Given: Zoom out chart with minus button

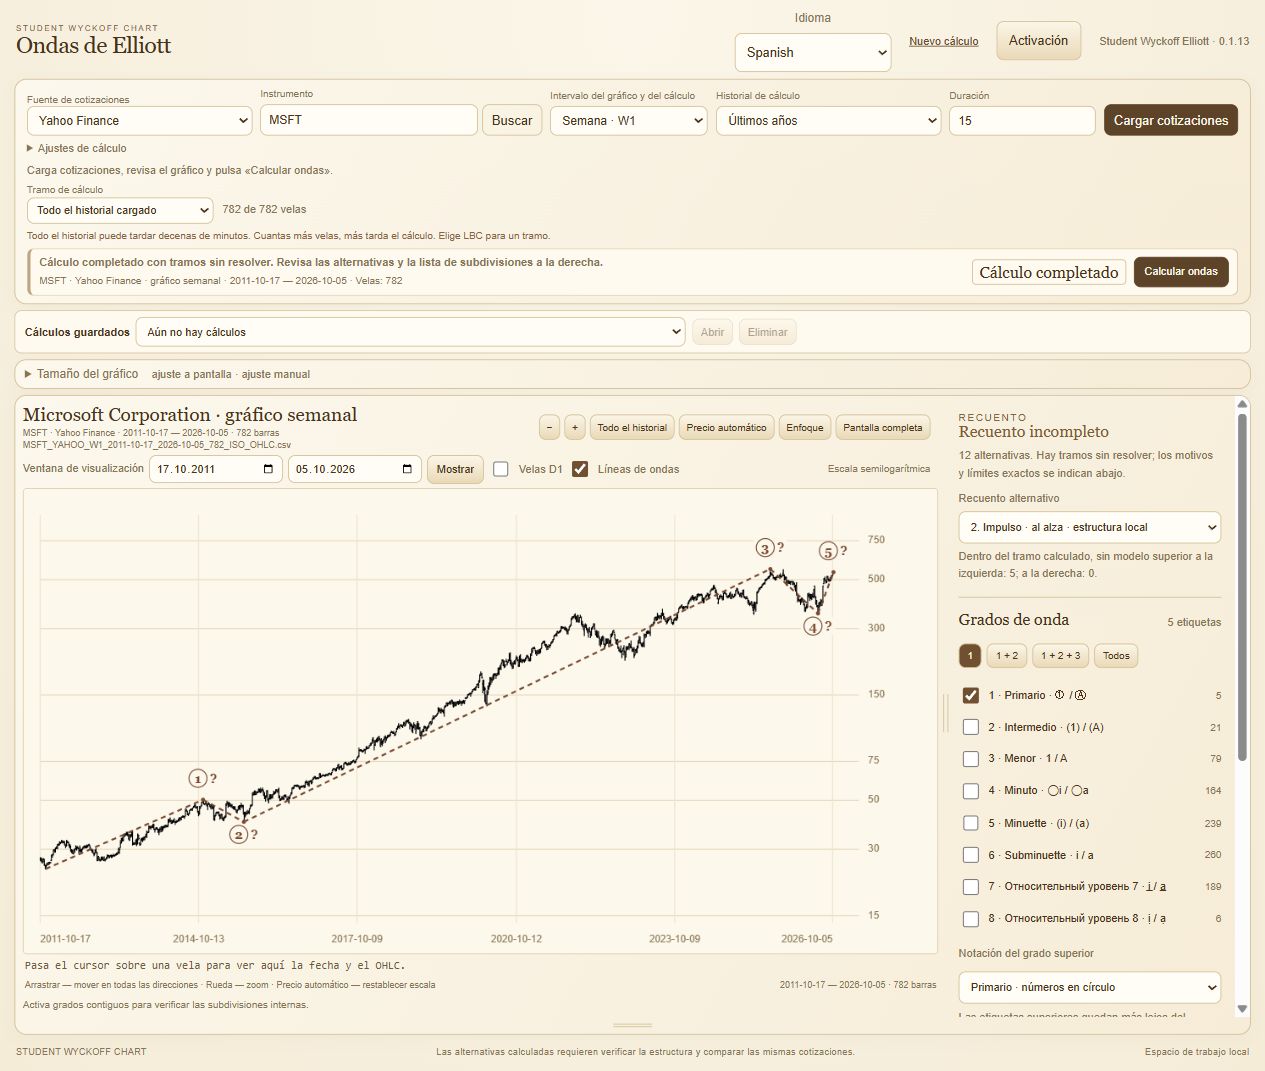Looking at the screenshot, I should 549,428.
